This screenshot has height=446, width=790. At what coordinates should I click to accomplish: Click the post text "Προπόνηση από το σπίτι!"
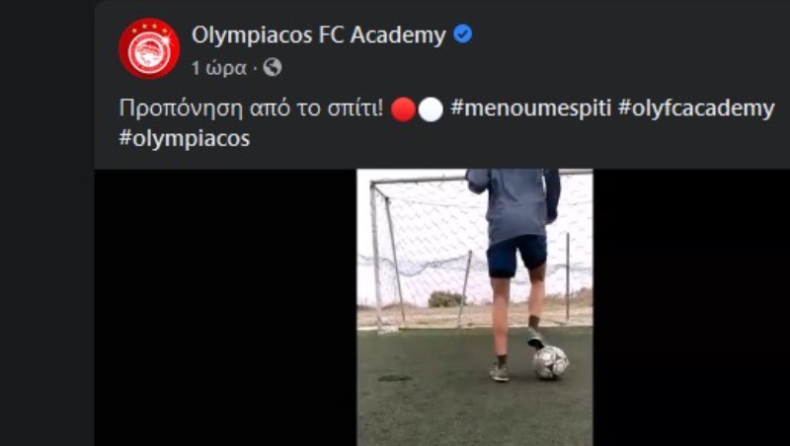click(x=251, y=109)
